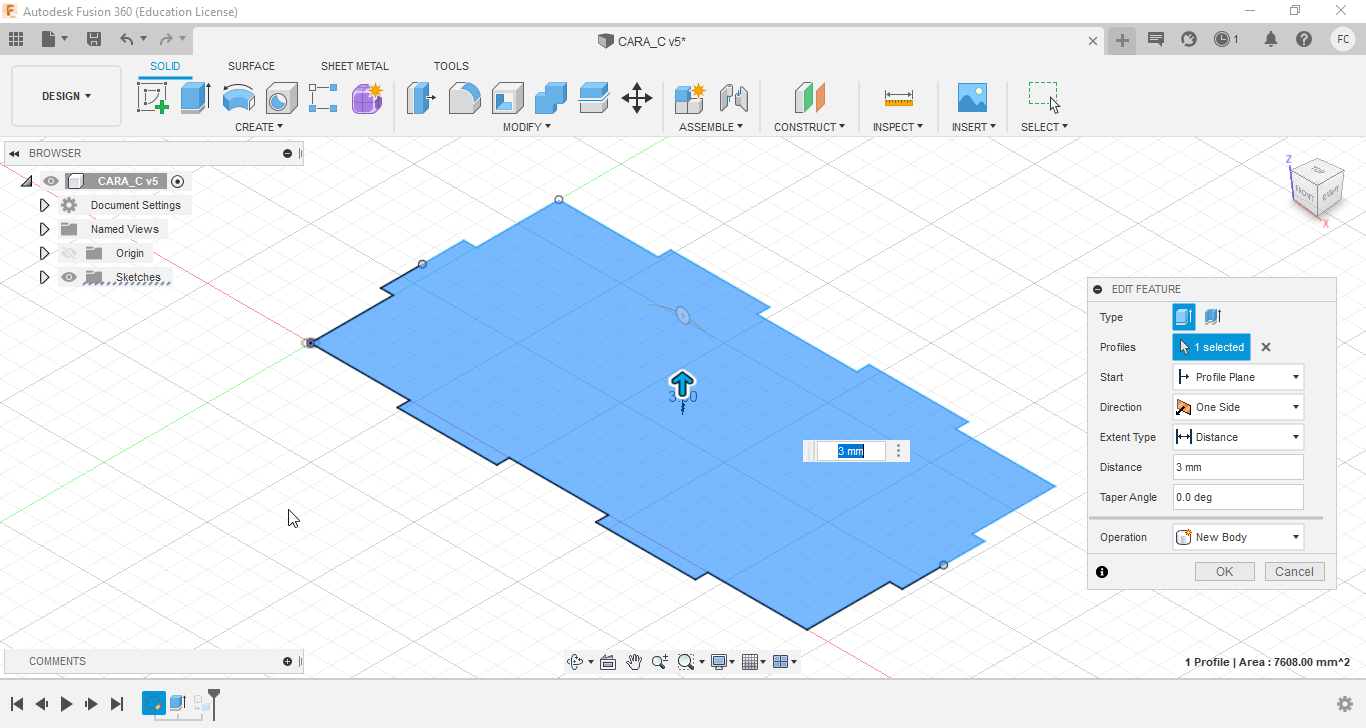The width and height of the screenshot is (1366, 728).
Task: Select the Create Sketch tool
Action: [152, 97]
